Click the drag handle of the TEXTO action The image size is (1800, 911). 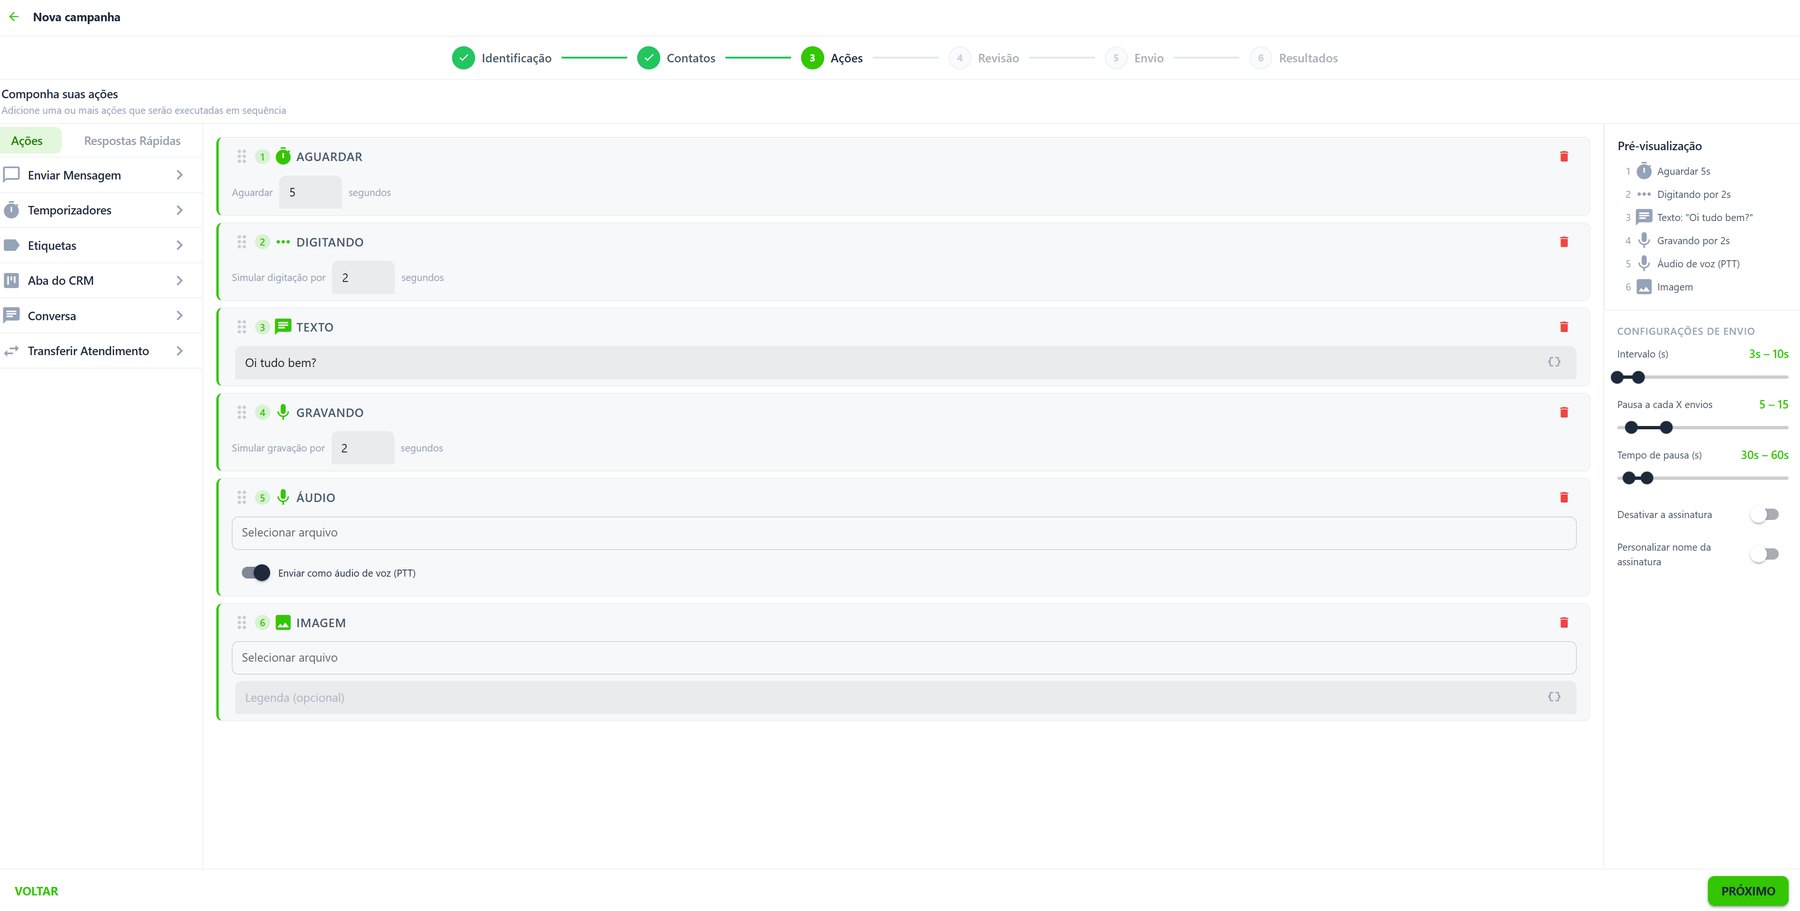click(x=241, y=327)
